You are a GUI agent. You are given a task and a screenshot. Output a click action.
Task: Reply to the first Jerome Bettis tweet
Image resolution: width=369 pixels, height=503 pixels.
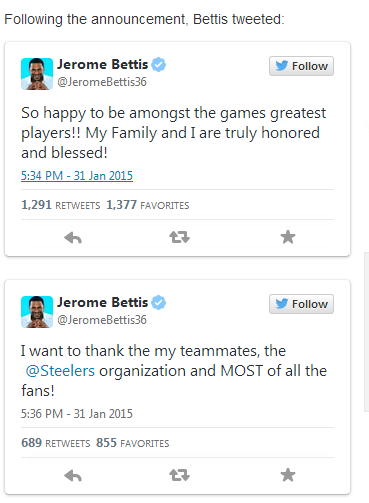point(73,238)
